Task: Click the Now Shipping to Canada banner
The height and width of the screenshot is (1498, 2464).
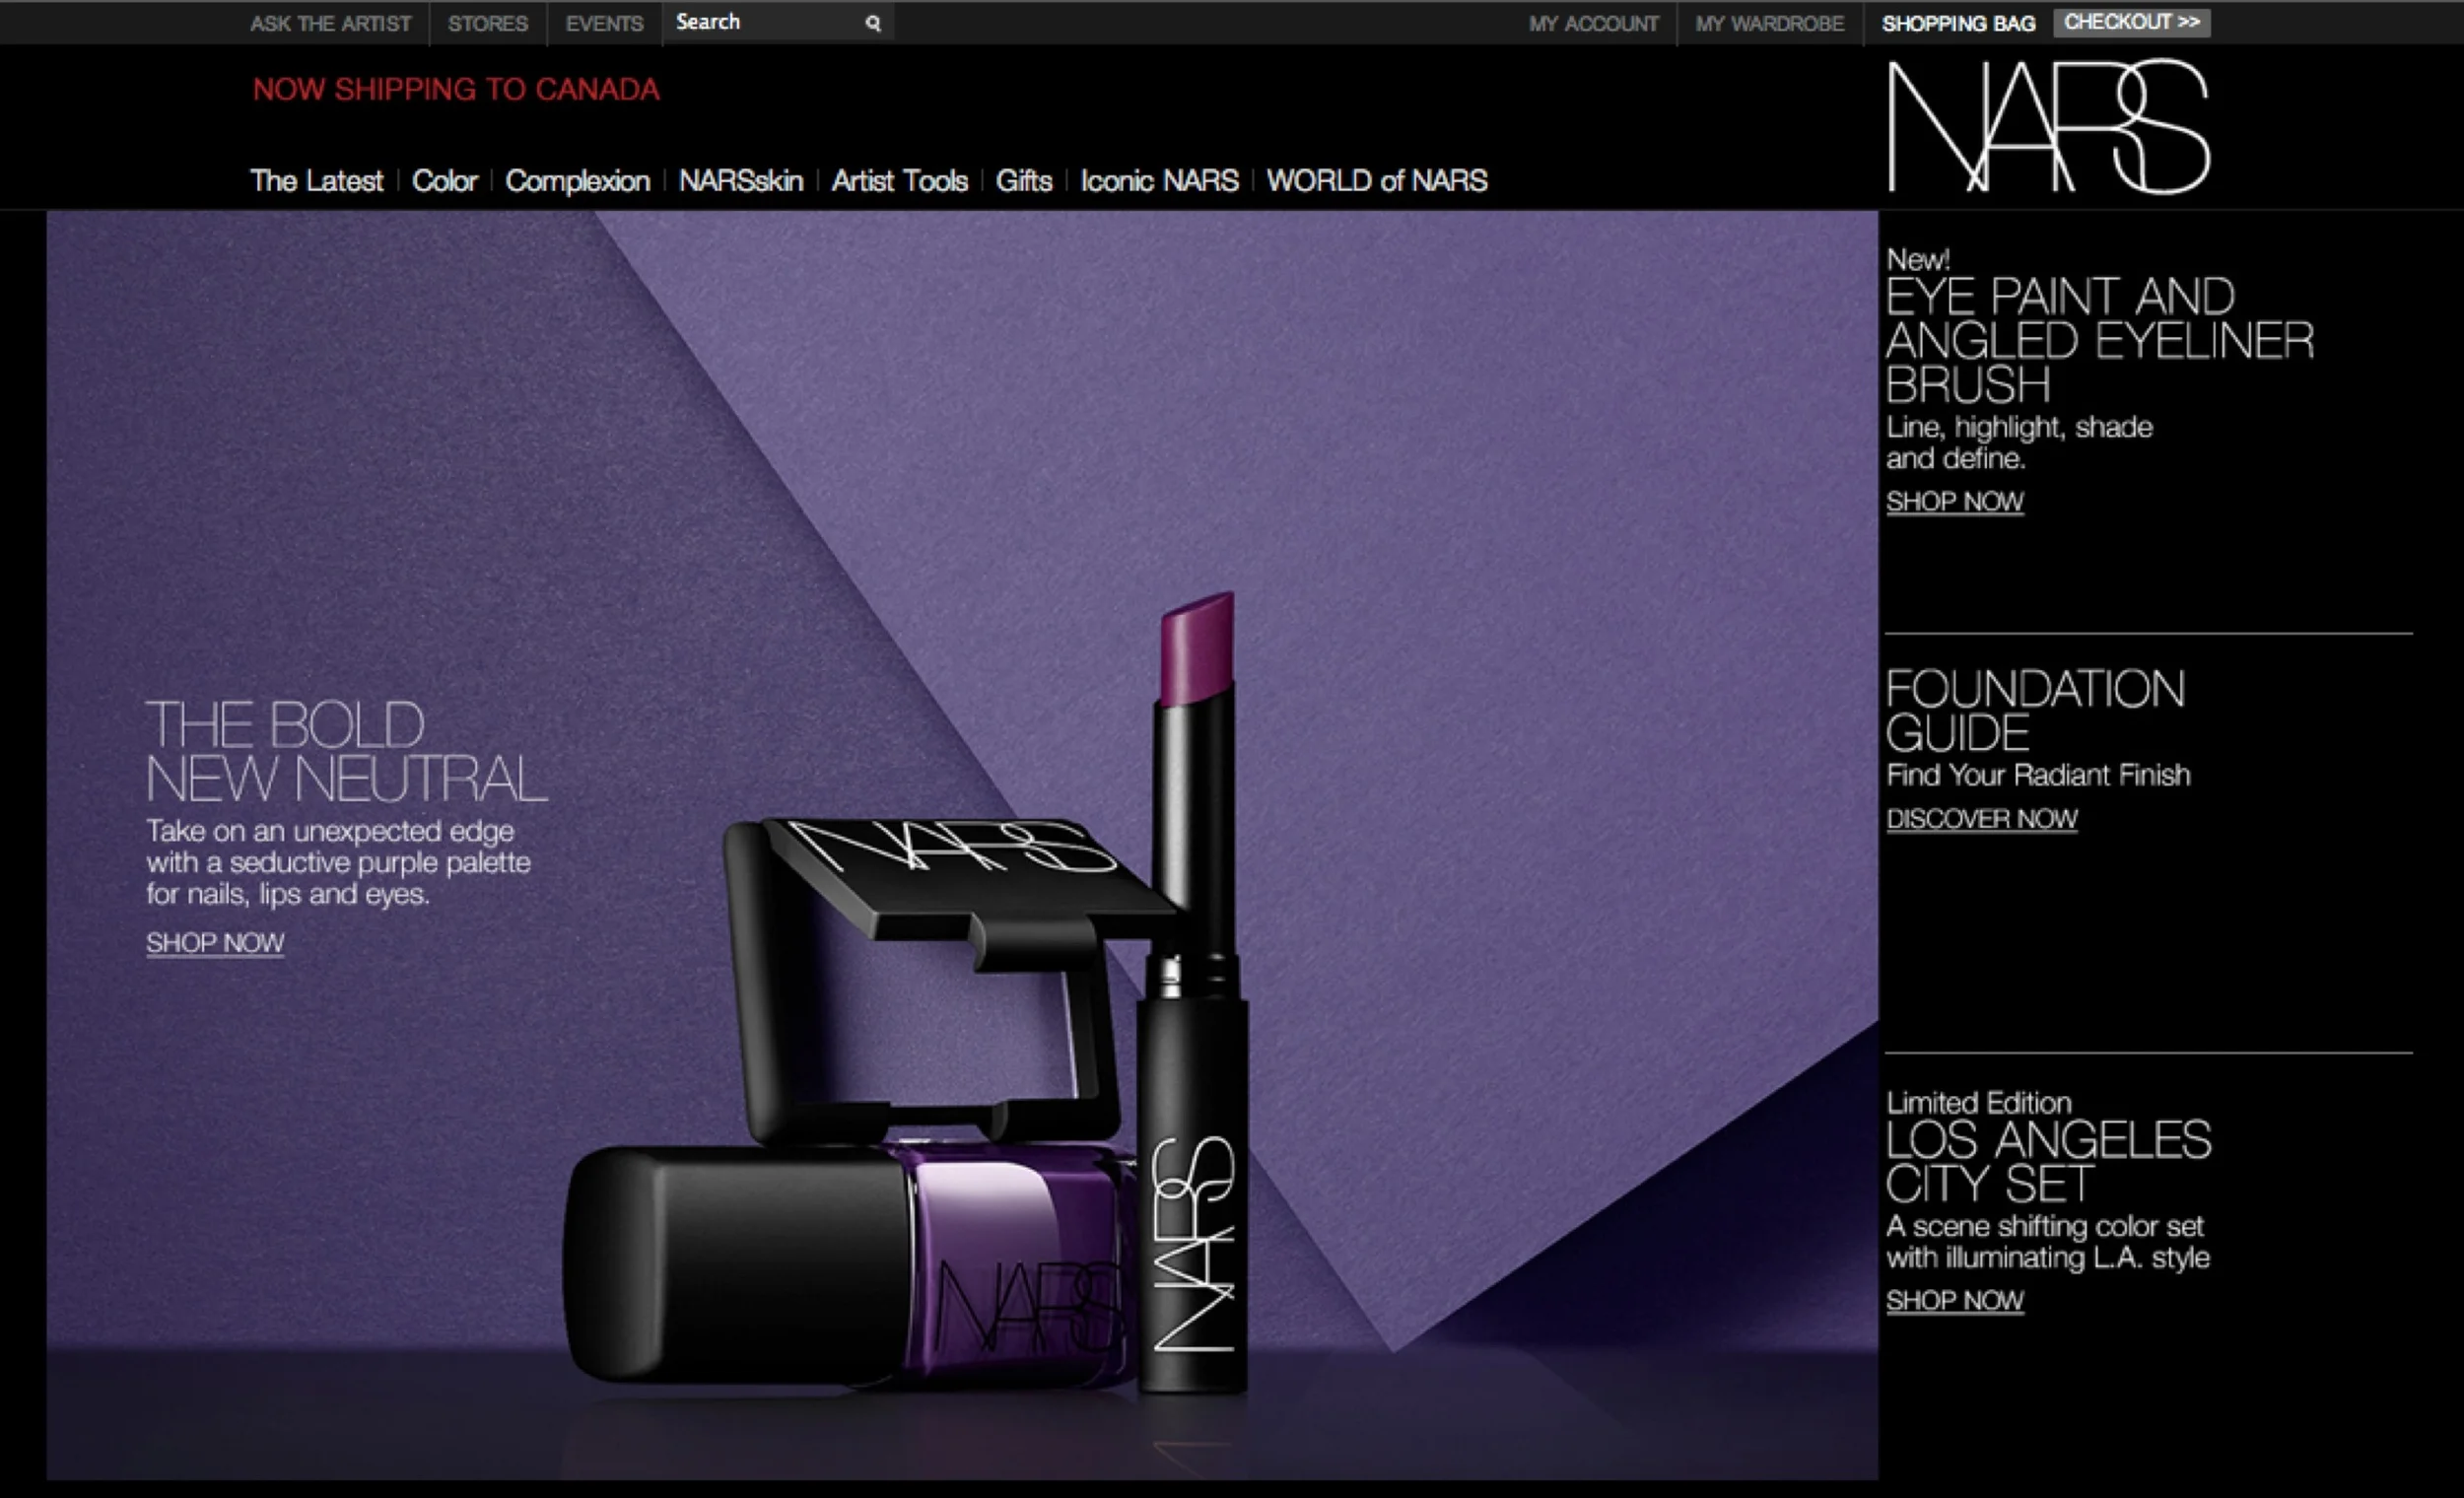Action: click(456, 89)
